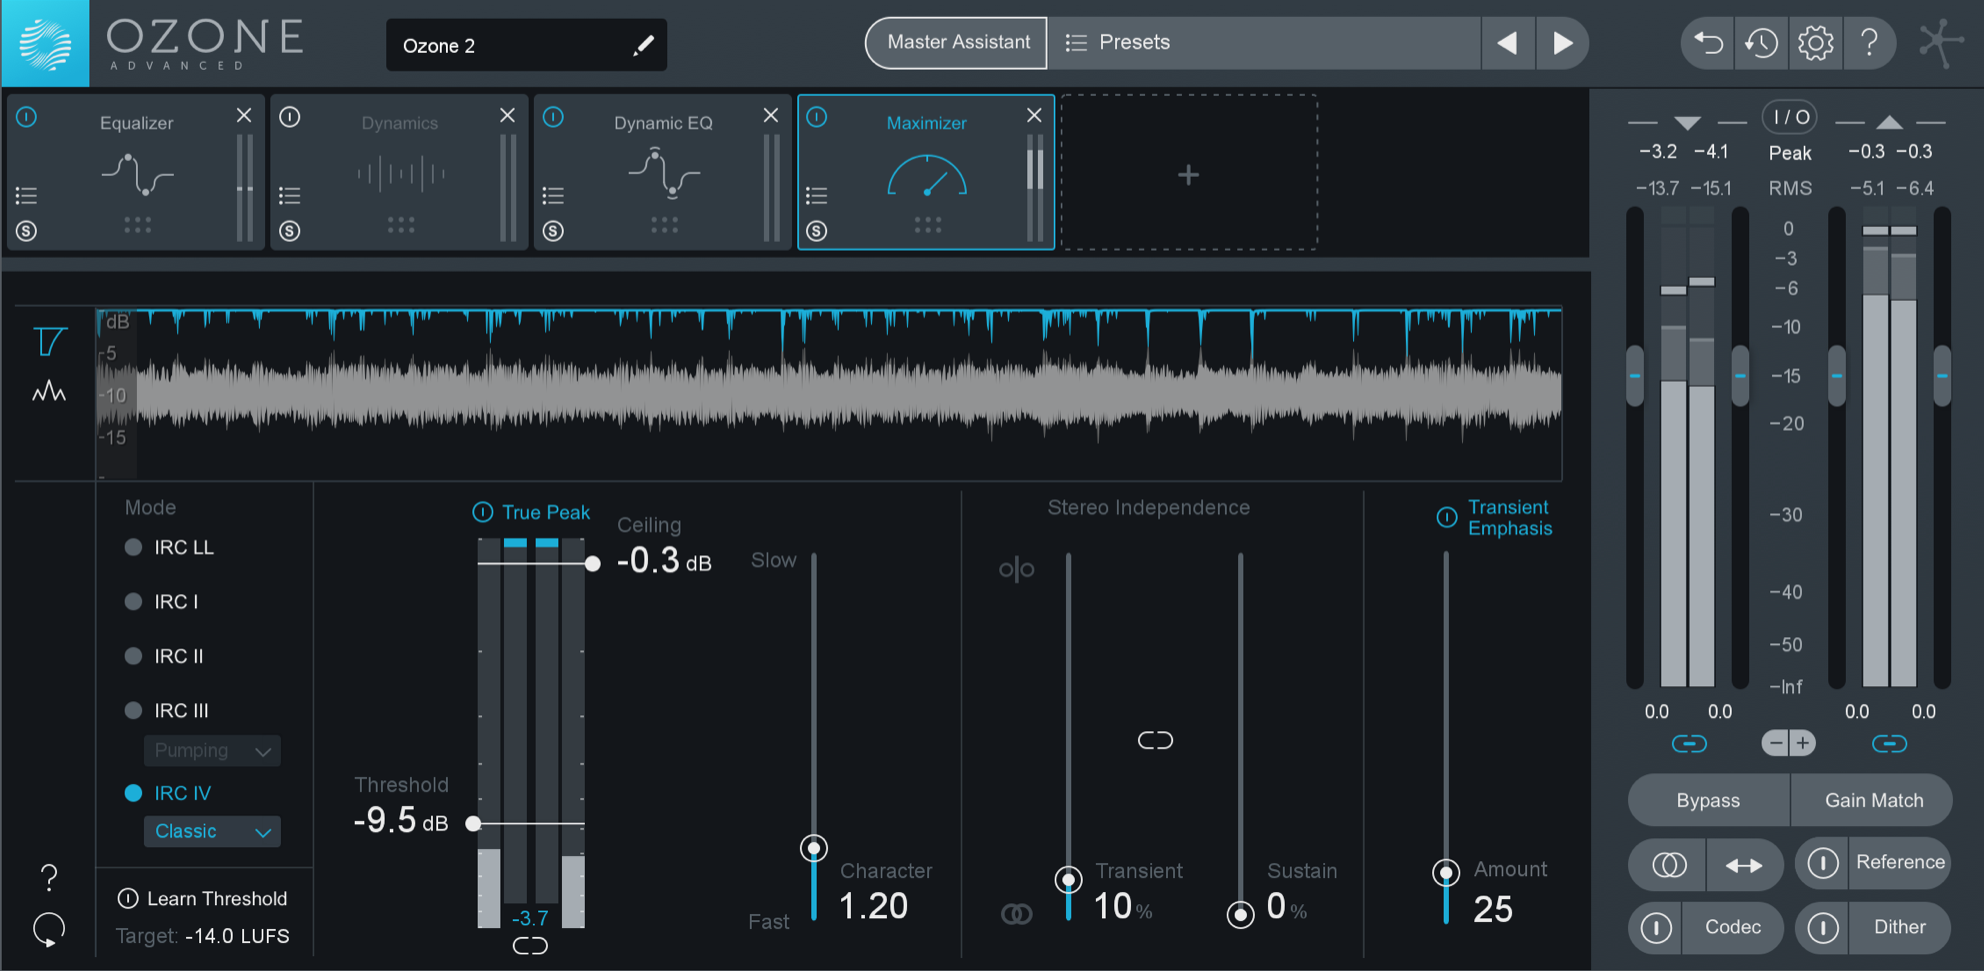Open the Equalizer module preset list icon

[26, 195]
